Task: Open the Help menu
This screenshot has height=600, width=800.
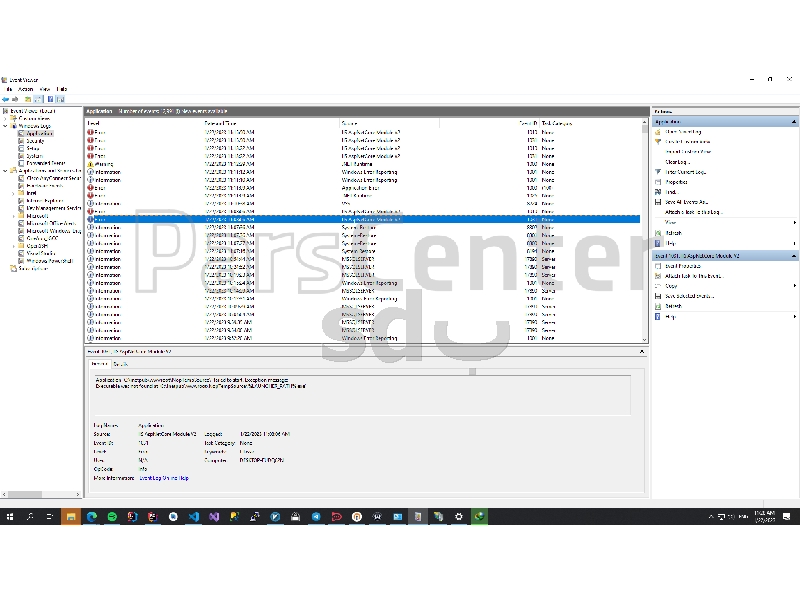Action: point(62,89)
